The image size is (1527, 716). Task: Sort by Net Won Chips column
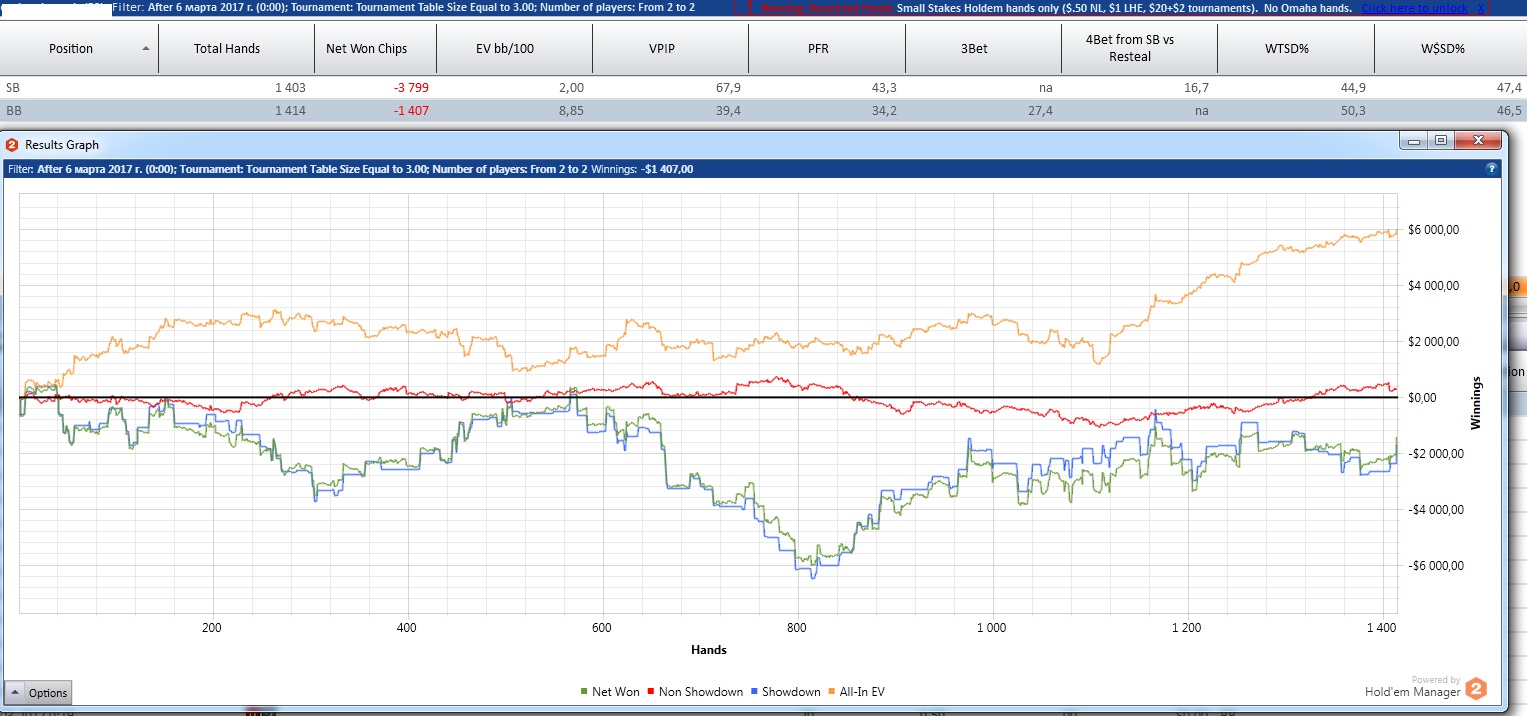(x=366, y=48)
